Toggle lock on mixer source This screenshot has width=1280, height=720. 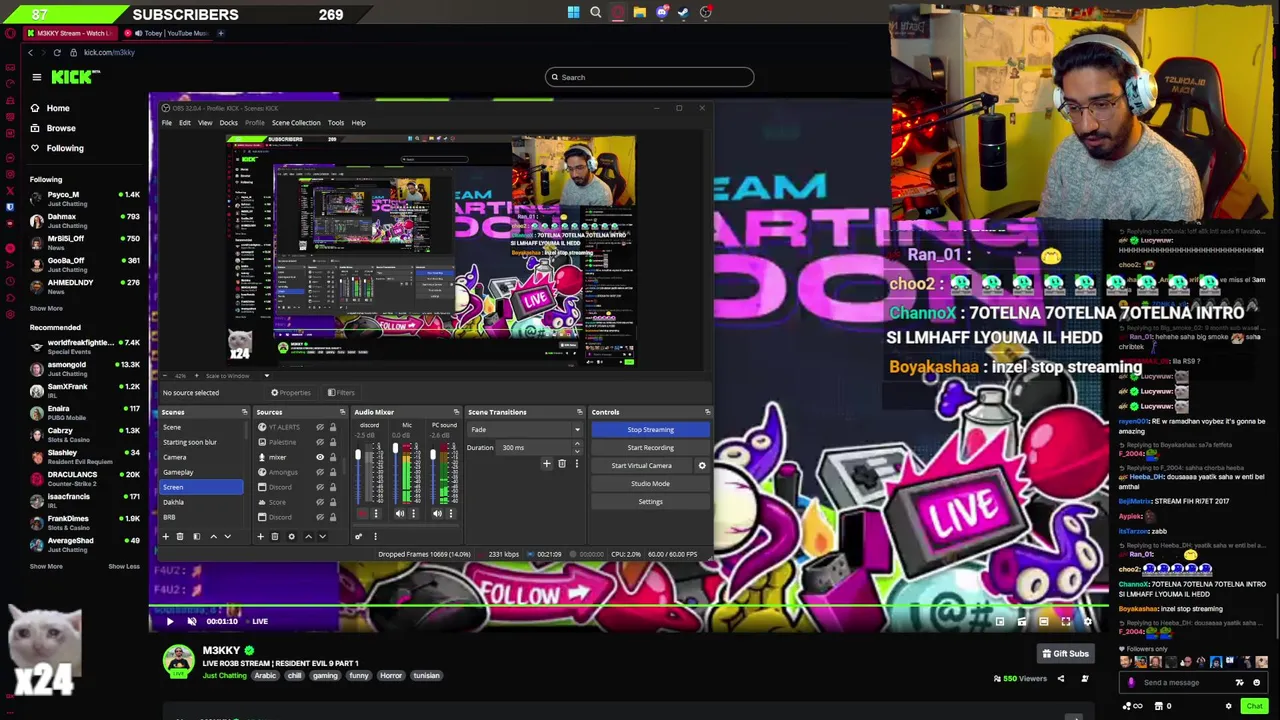(x=333, y=457)
